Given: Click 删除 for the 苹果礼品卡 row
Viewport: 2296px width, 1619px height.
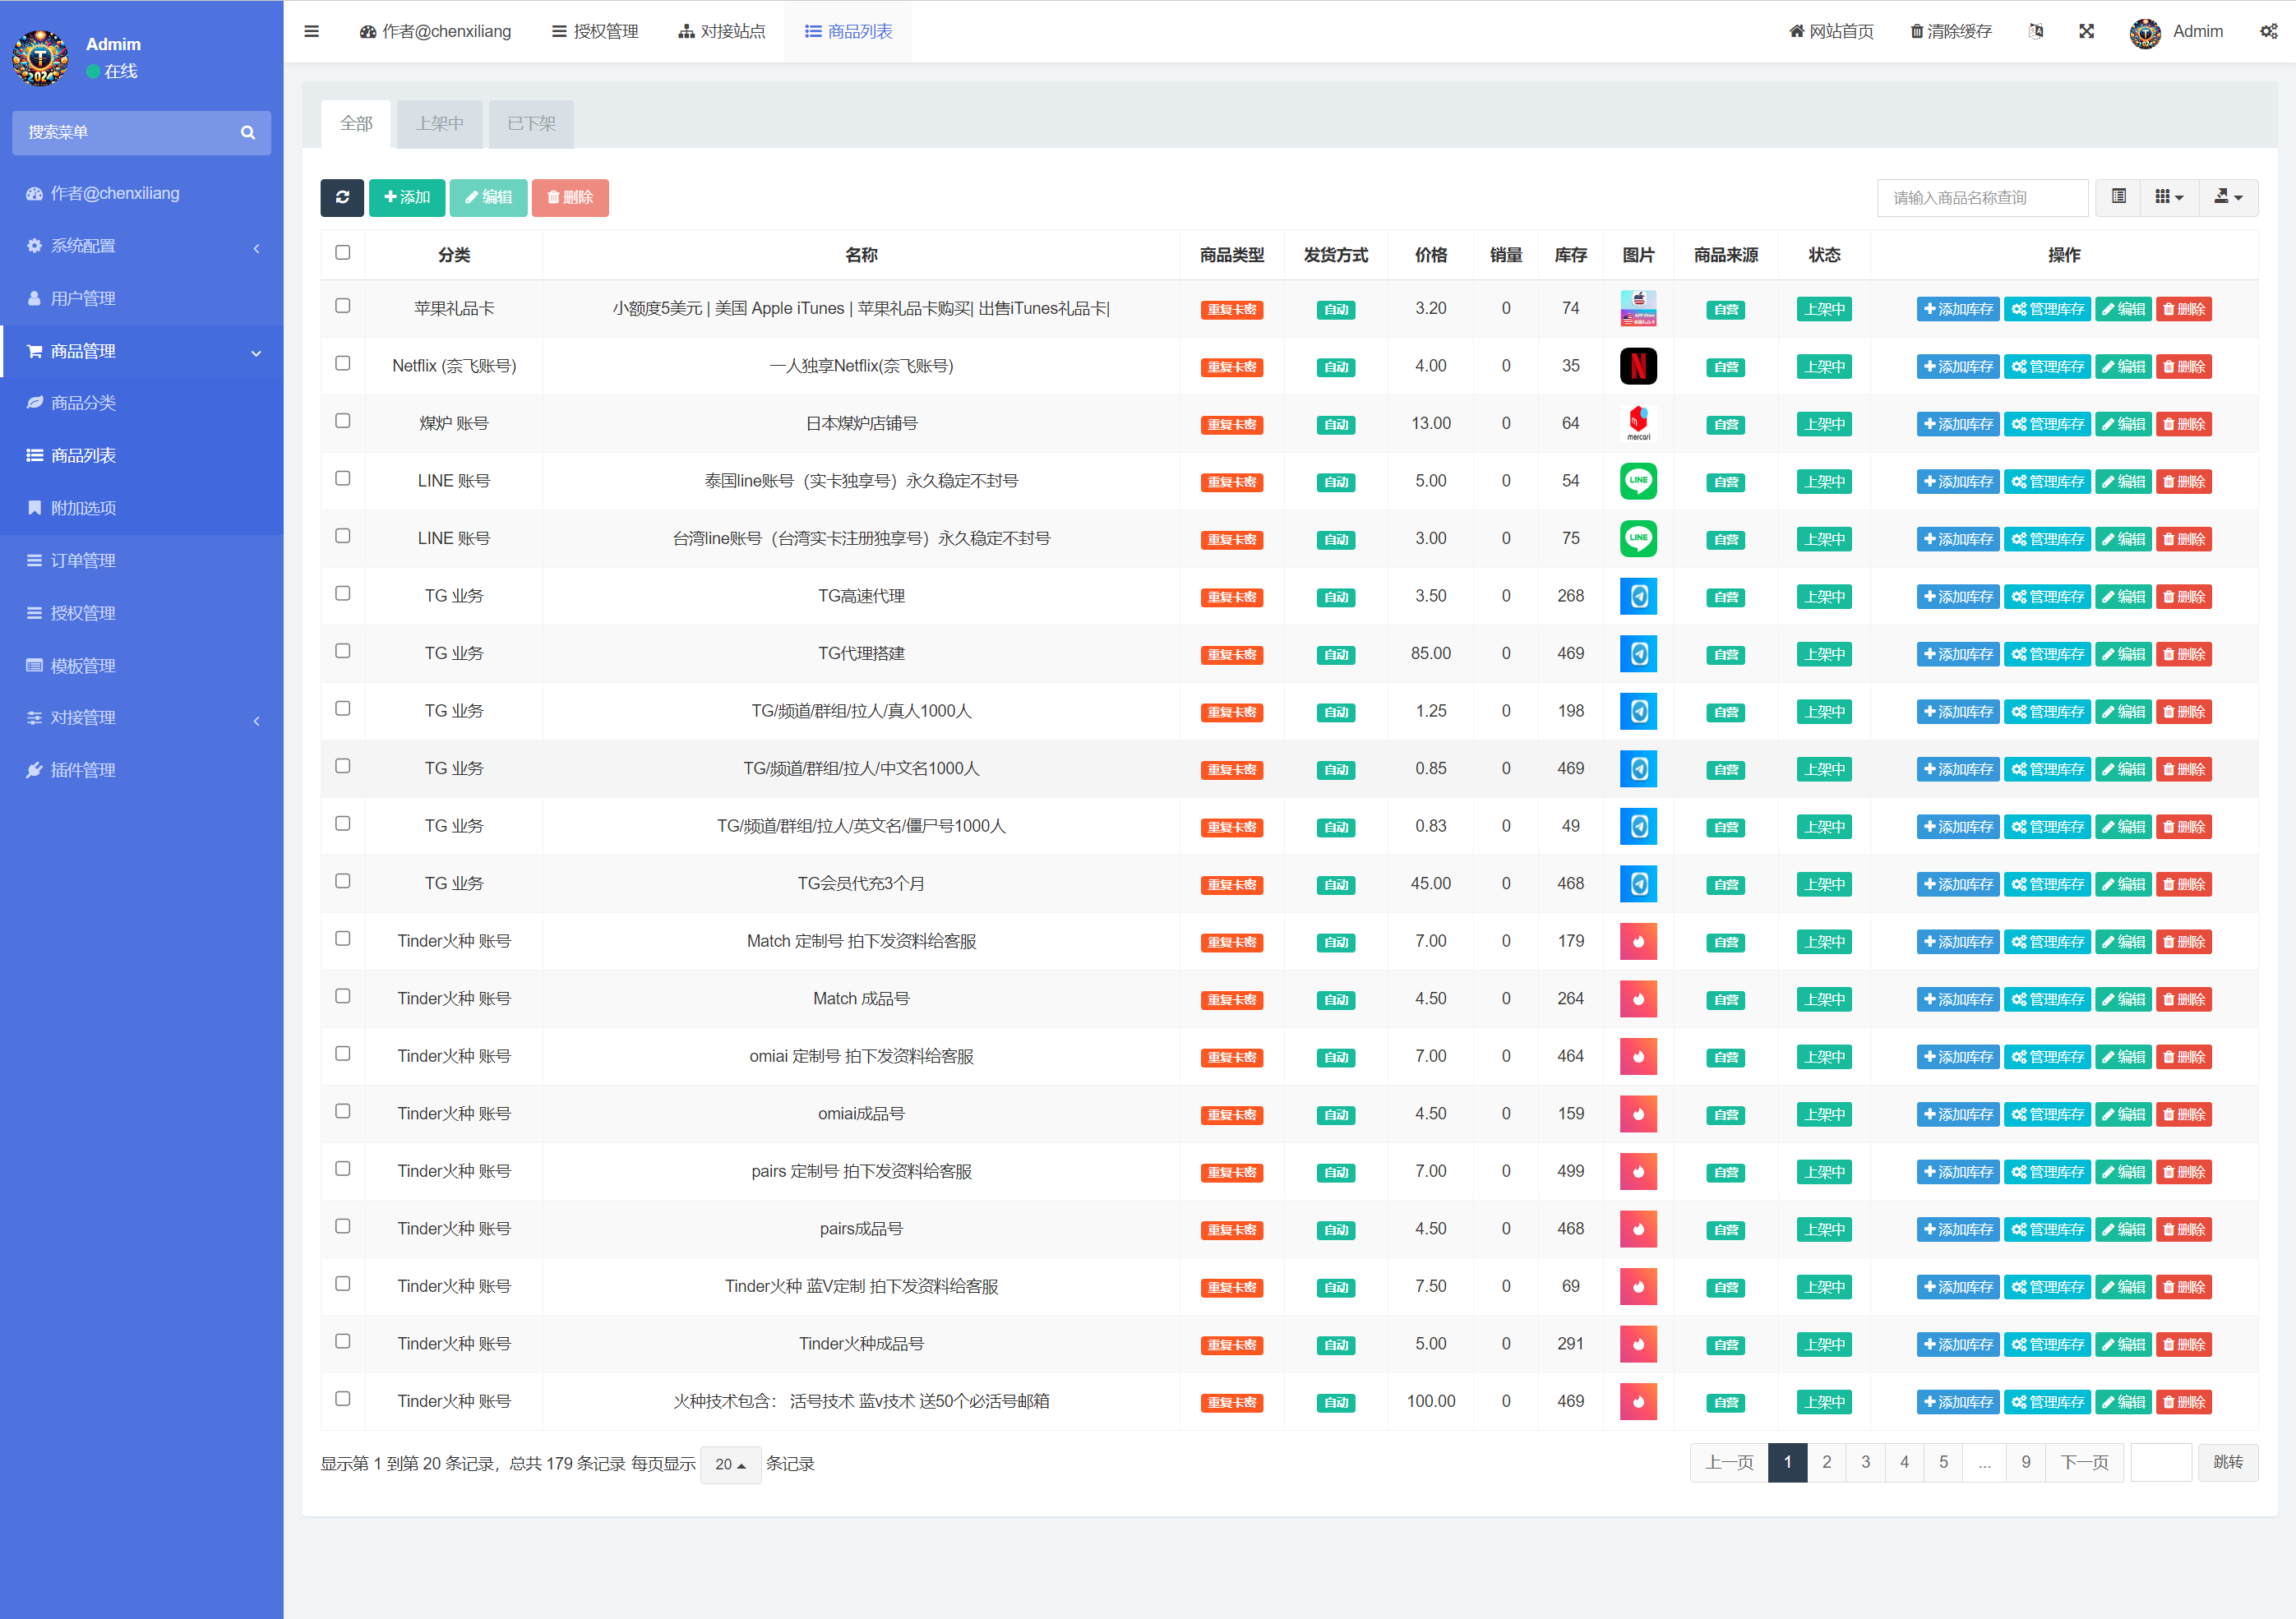Looking at the screenshot, I should click(2184, 309).
